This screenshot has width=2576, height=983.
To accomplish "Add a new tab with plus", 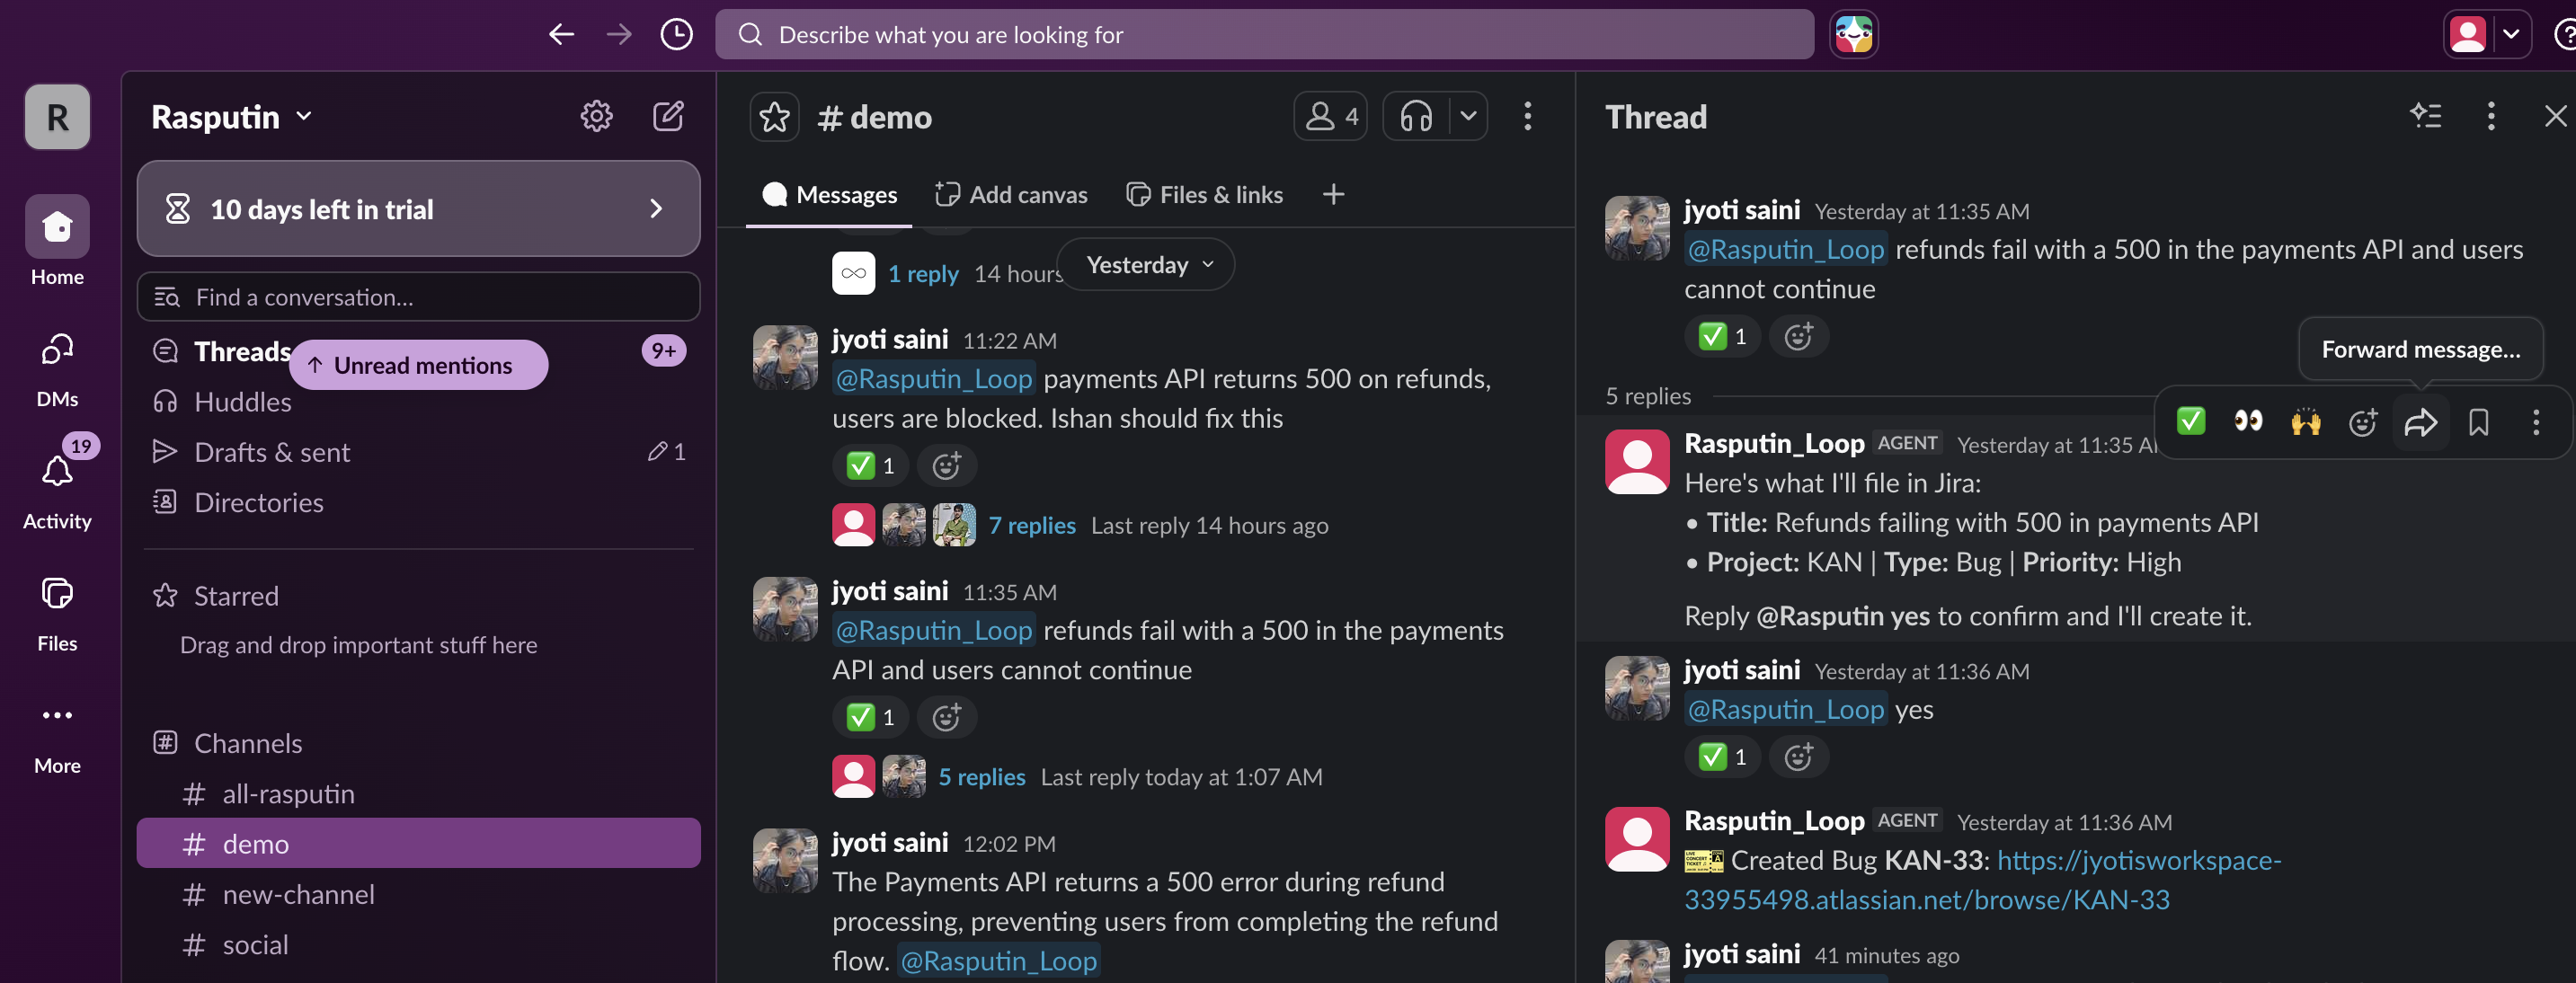I will (1333, 194).
